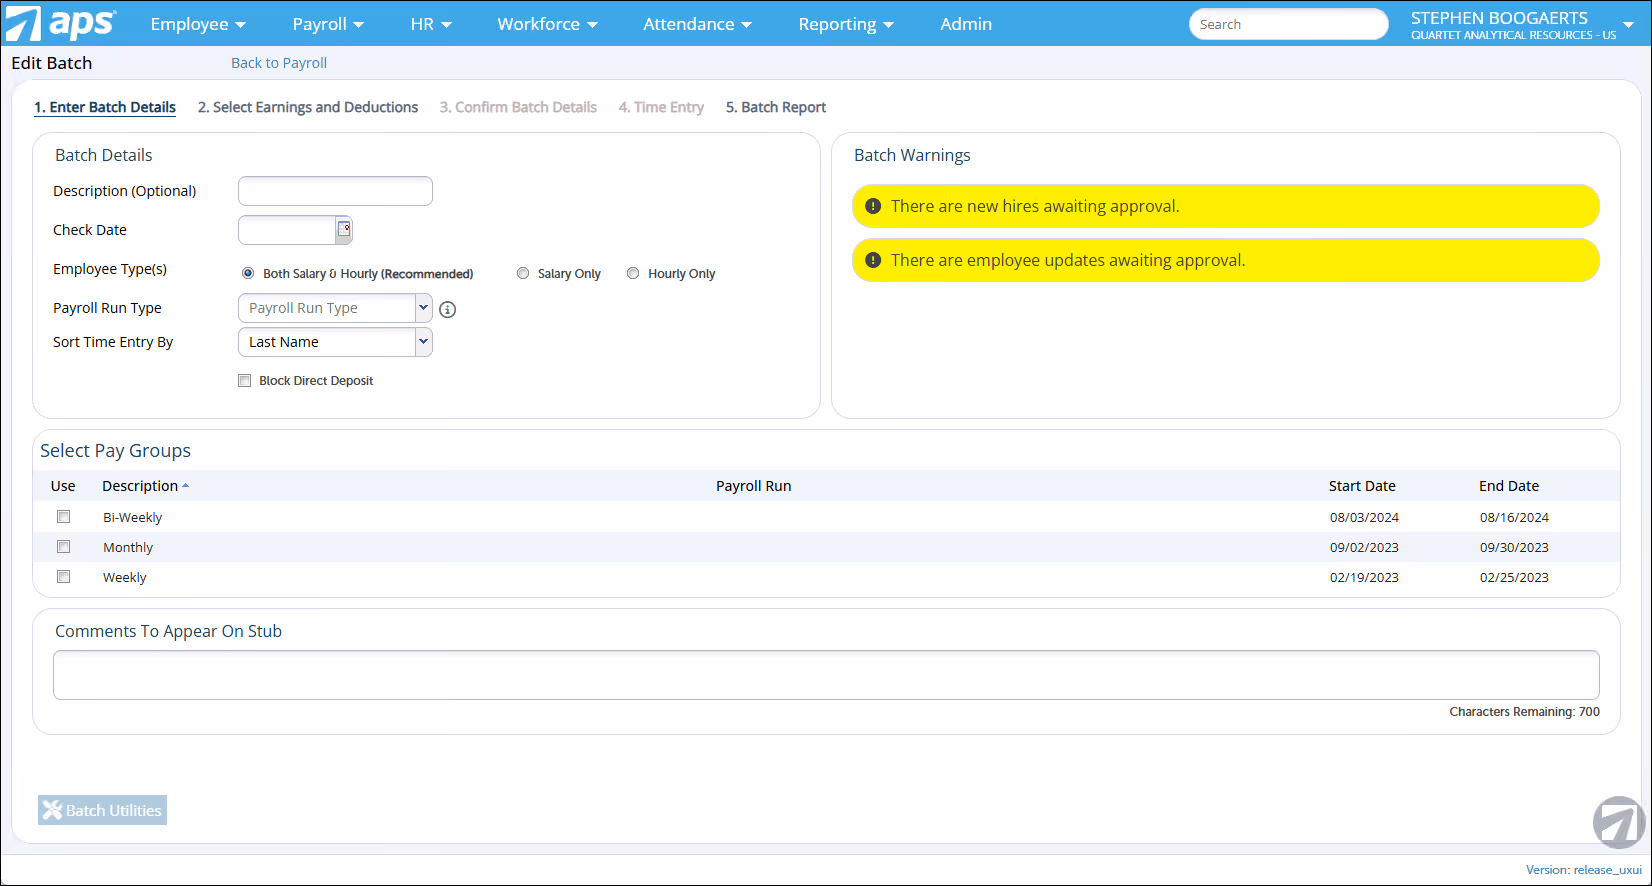Expand the Employee menu
1652x886 pixels.
198,24
